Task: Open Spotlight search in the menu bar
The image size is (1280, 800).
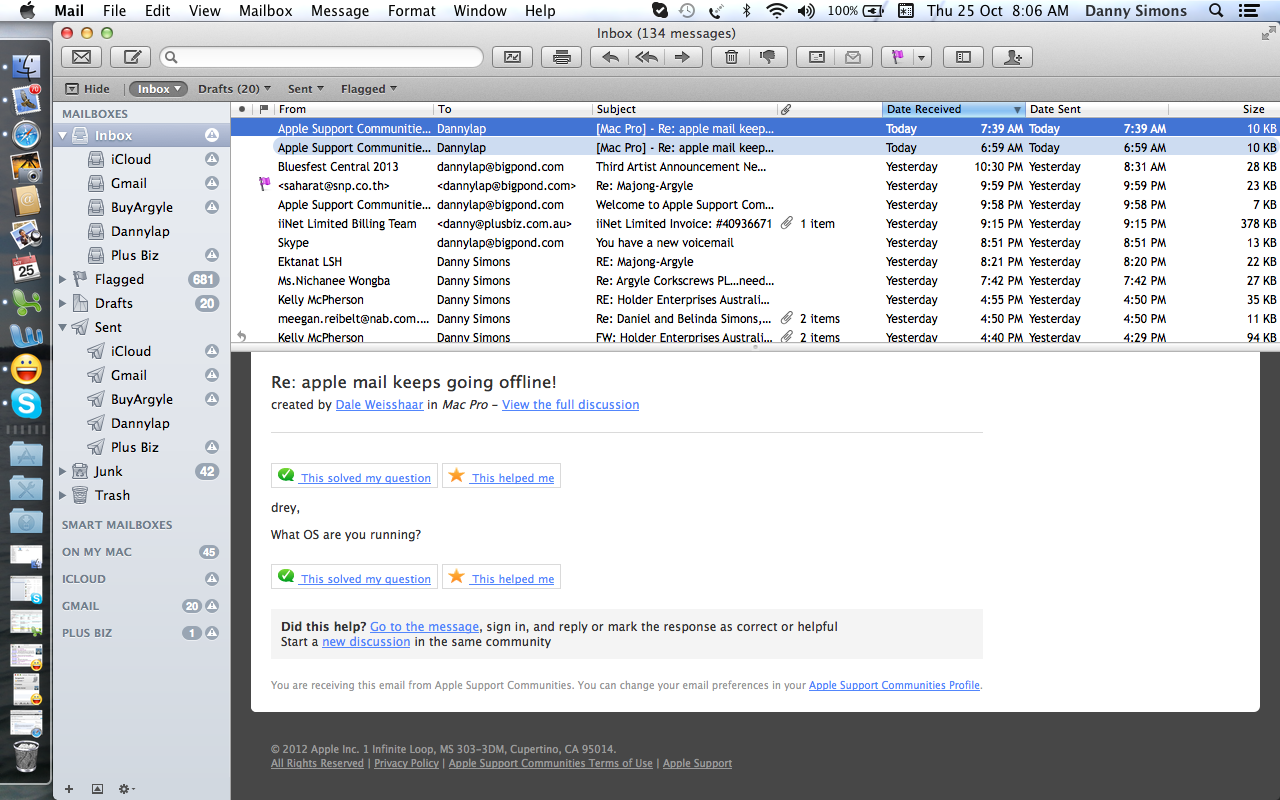Action: tap(1216, 11)
